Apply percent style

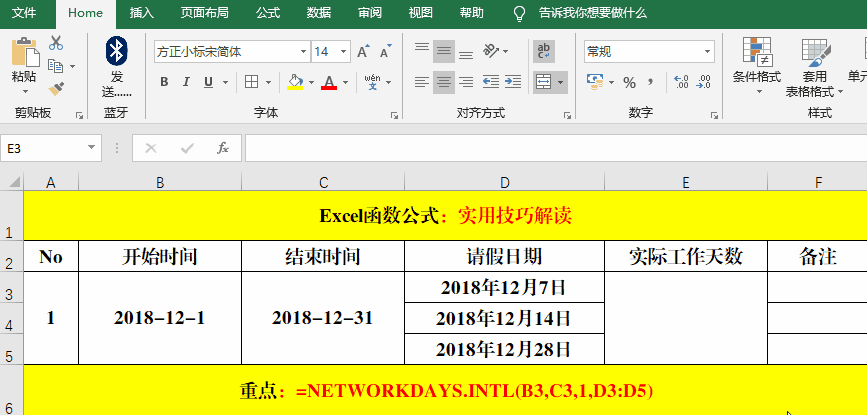coord(629,83)
